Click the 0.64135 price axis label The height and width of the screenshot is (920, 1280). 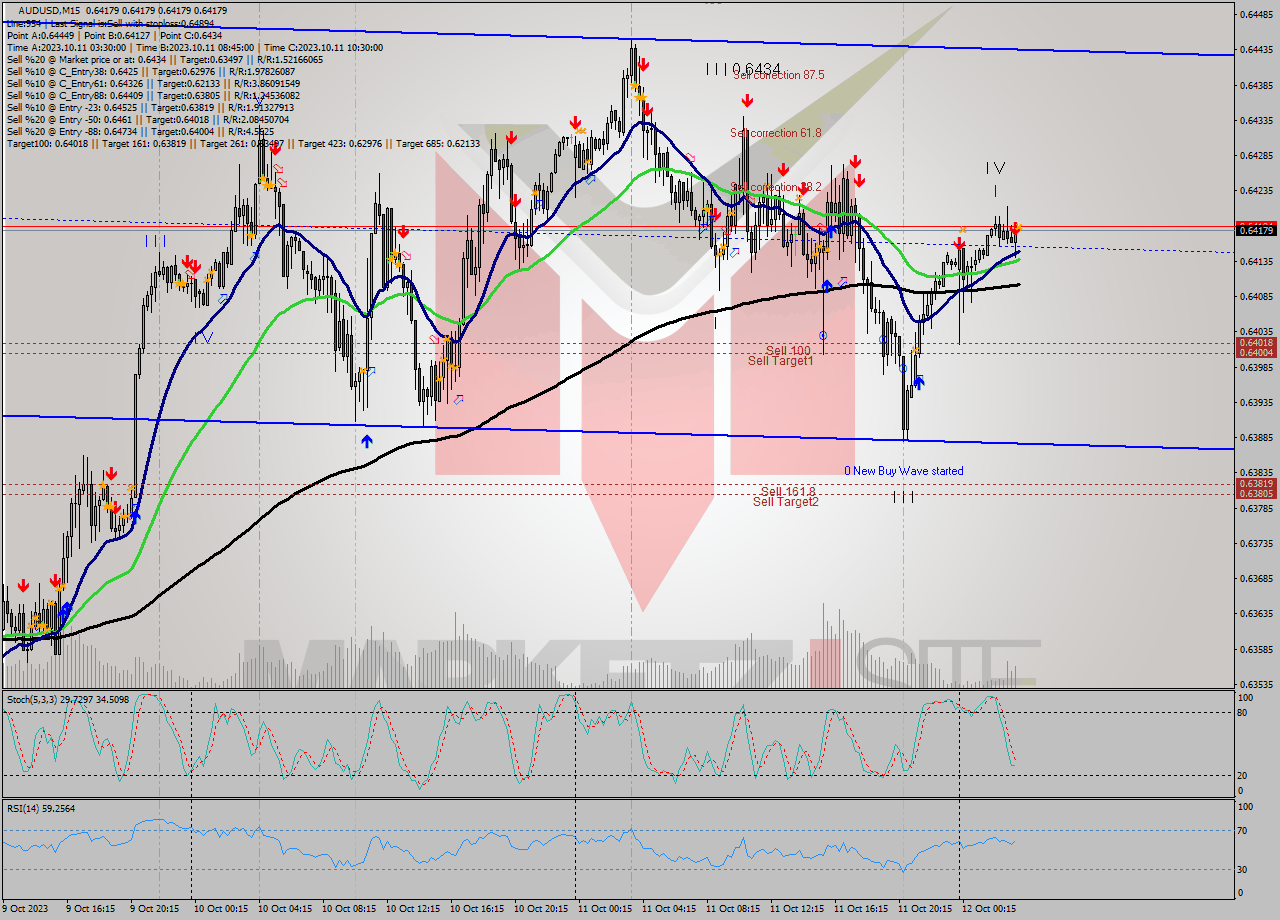[x=1256, y=261]
